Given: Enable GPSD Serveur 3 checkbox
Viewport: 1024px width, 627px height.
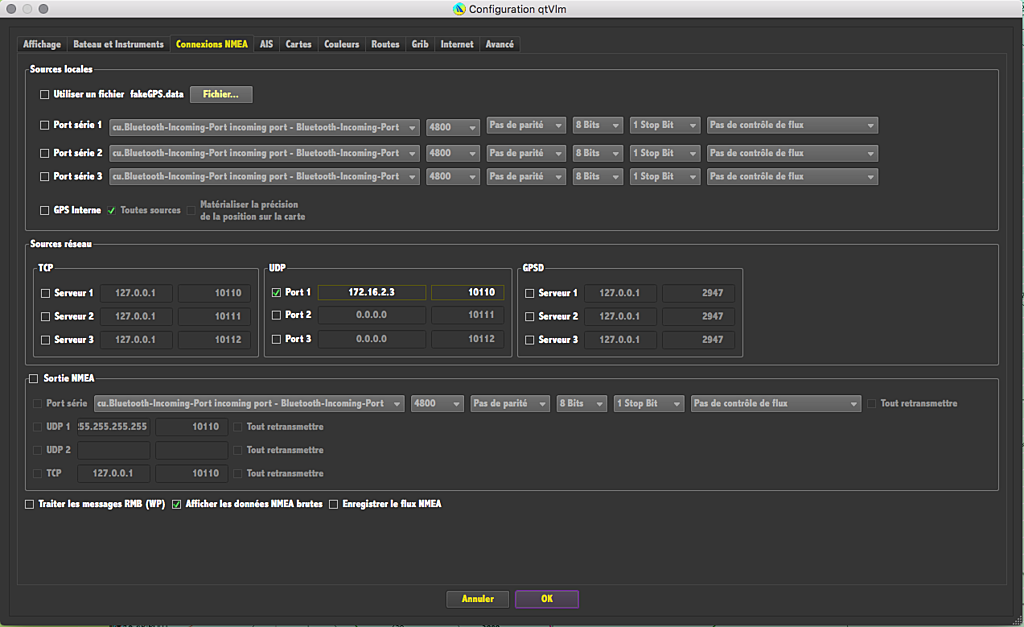Looking at the screenshot, I should pos(530,340).
